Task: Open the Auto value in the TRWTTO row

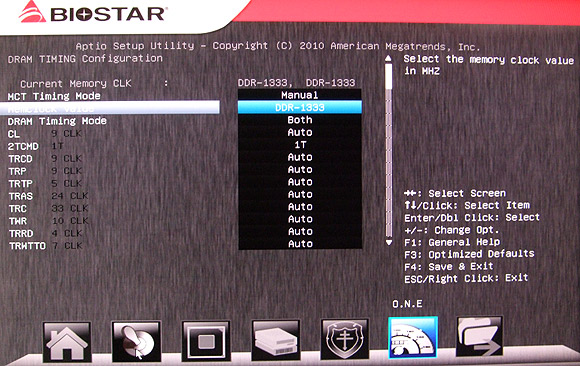Action: [x=300, y=244]
